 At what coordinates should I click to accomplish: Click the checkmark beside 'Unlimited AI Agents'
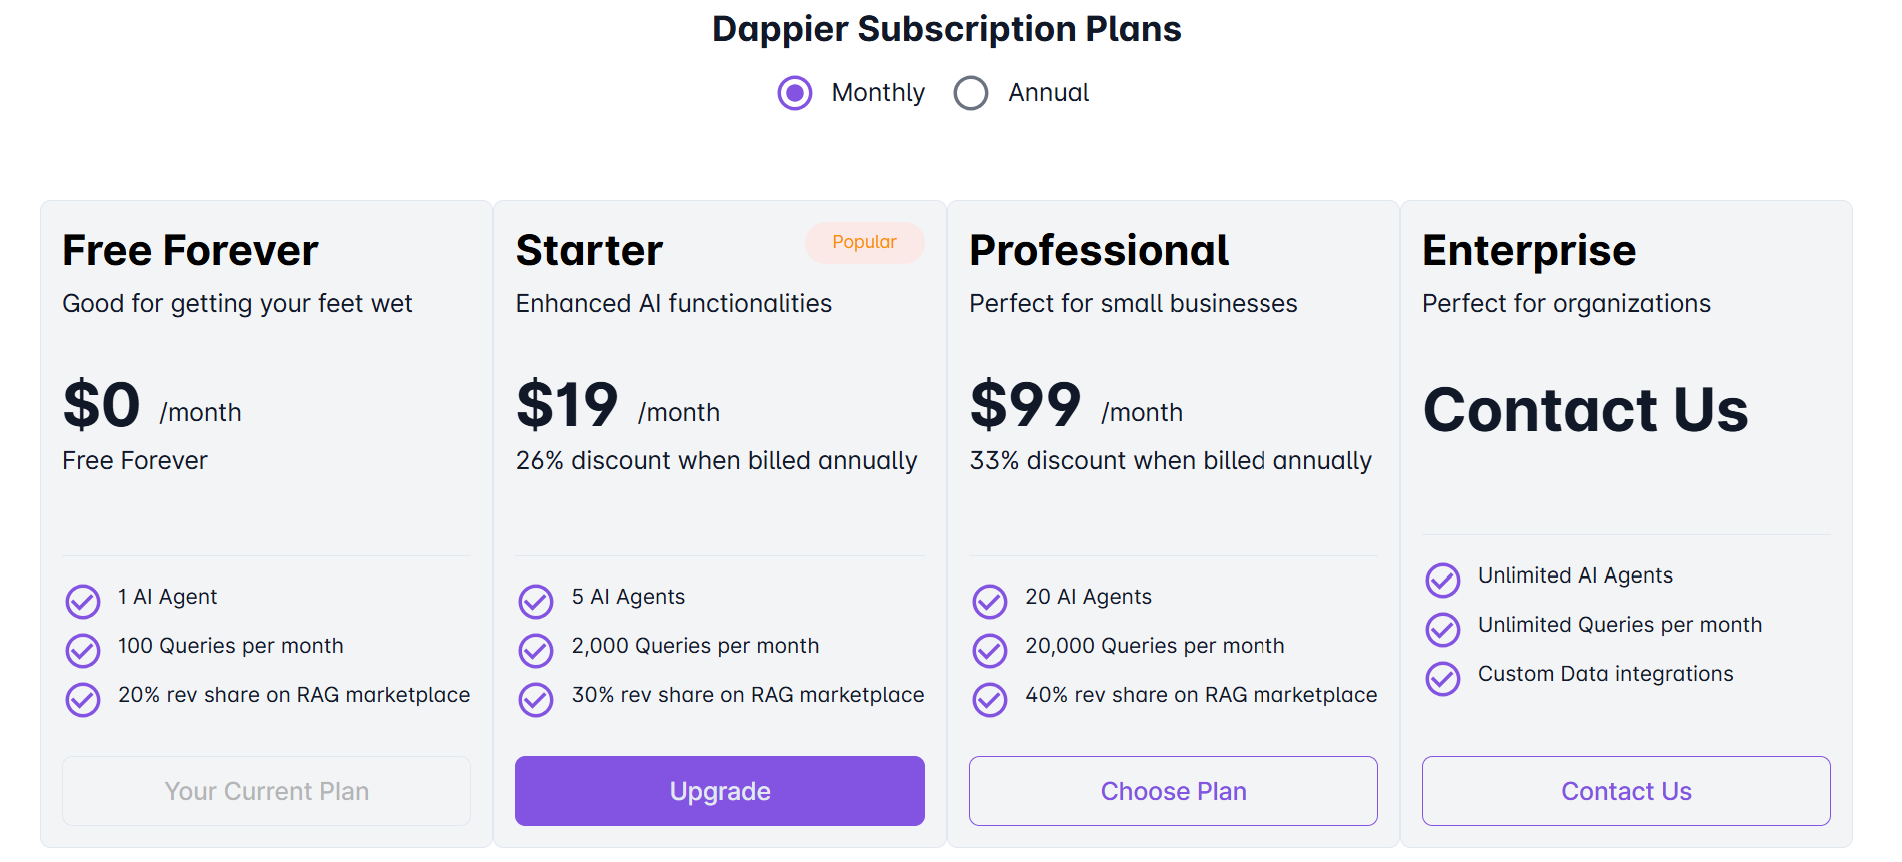pyautogui.click(x=1443, y=580)
